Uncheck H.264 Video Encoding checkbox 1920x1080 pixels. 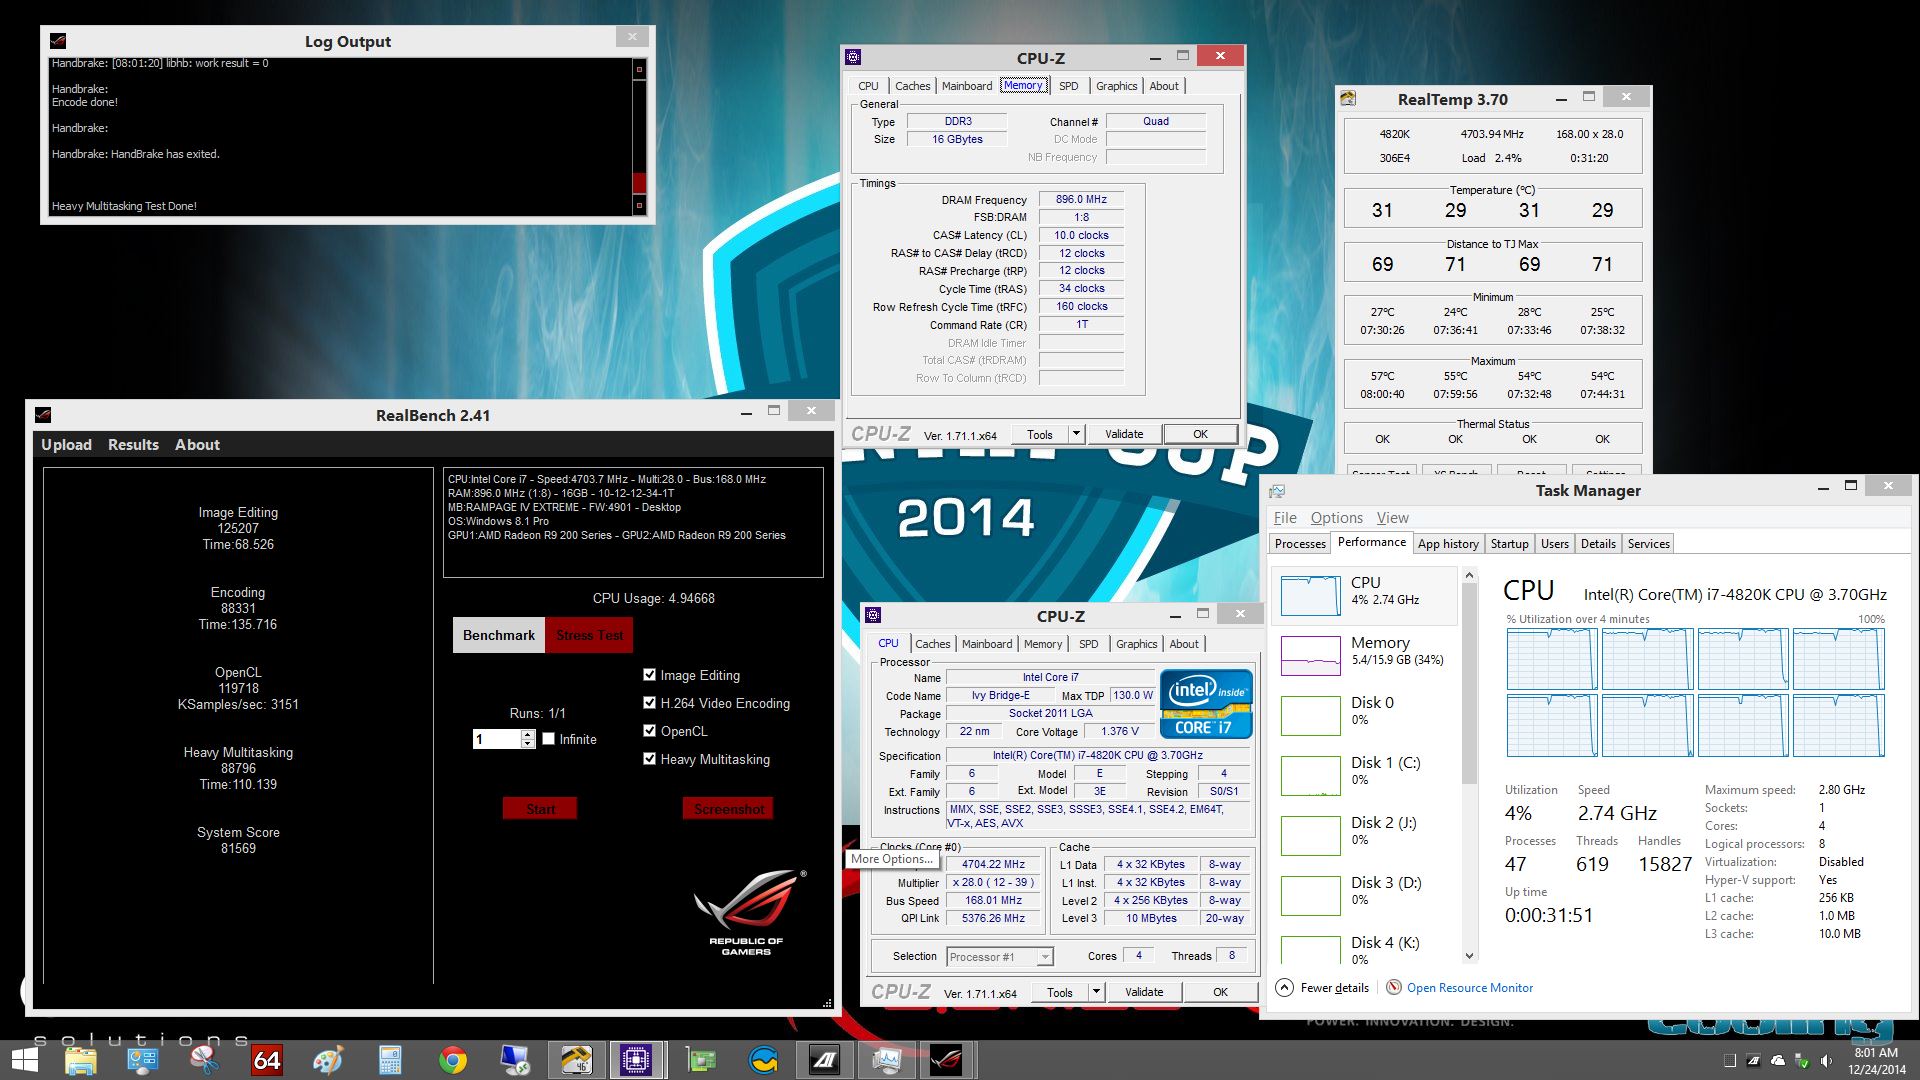pyautogui.click(x=649, y=703)
